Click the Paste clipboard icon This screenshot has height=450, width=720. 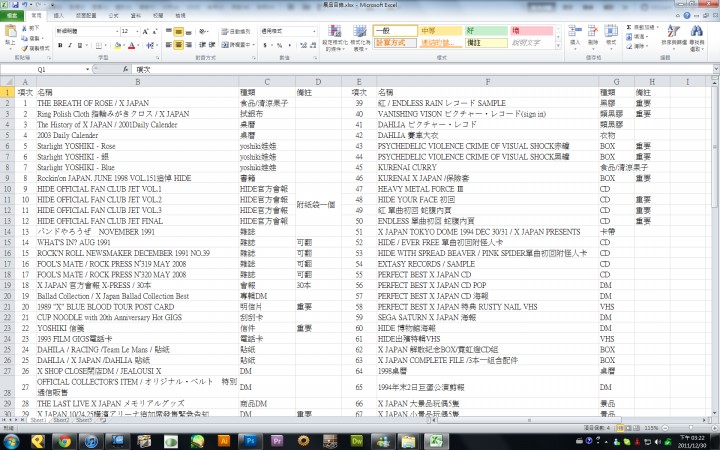tap(10, 32)
